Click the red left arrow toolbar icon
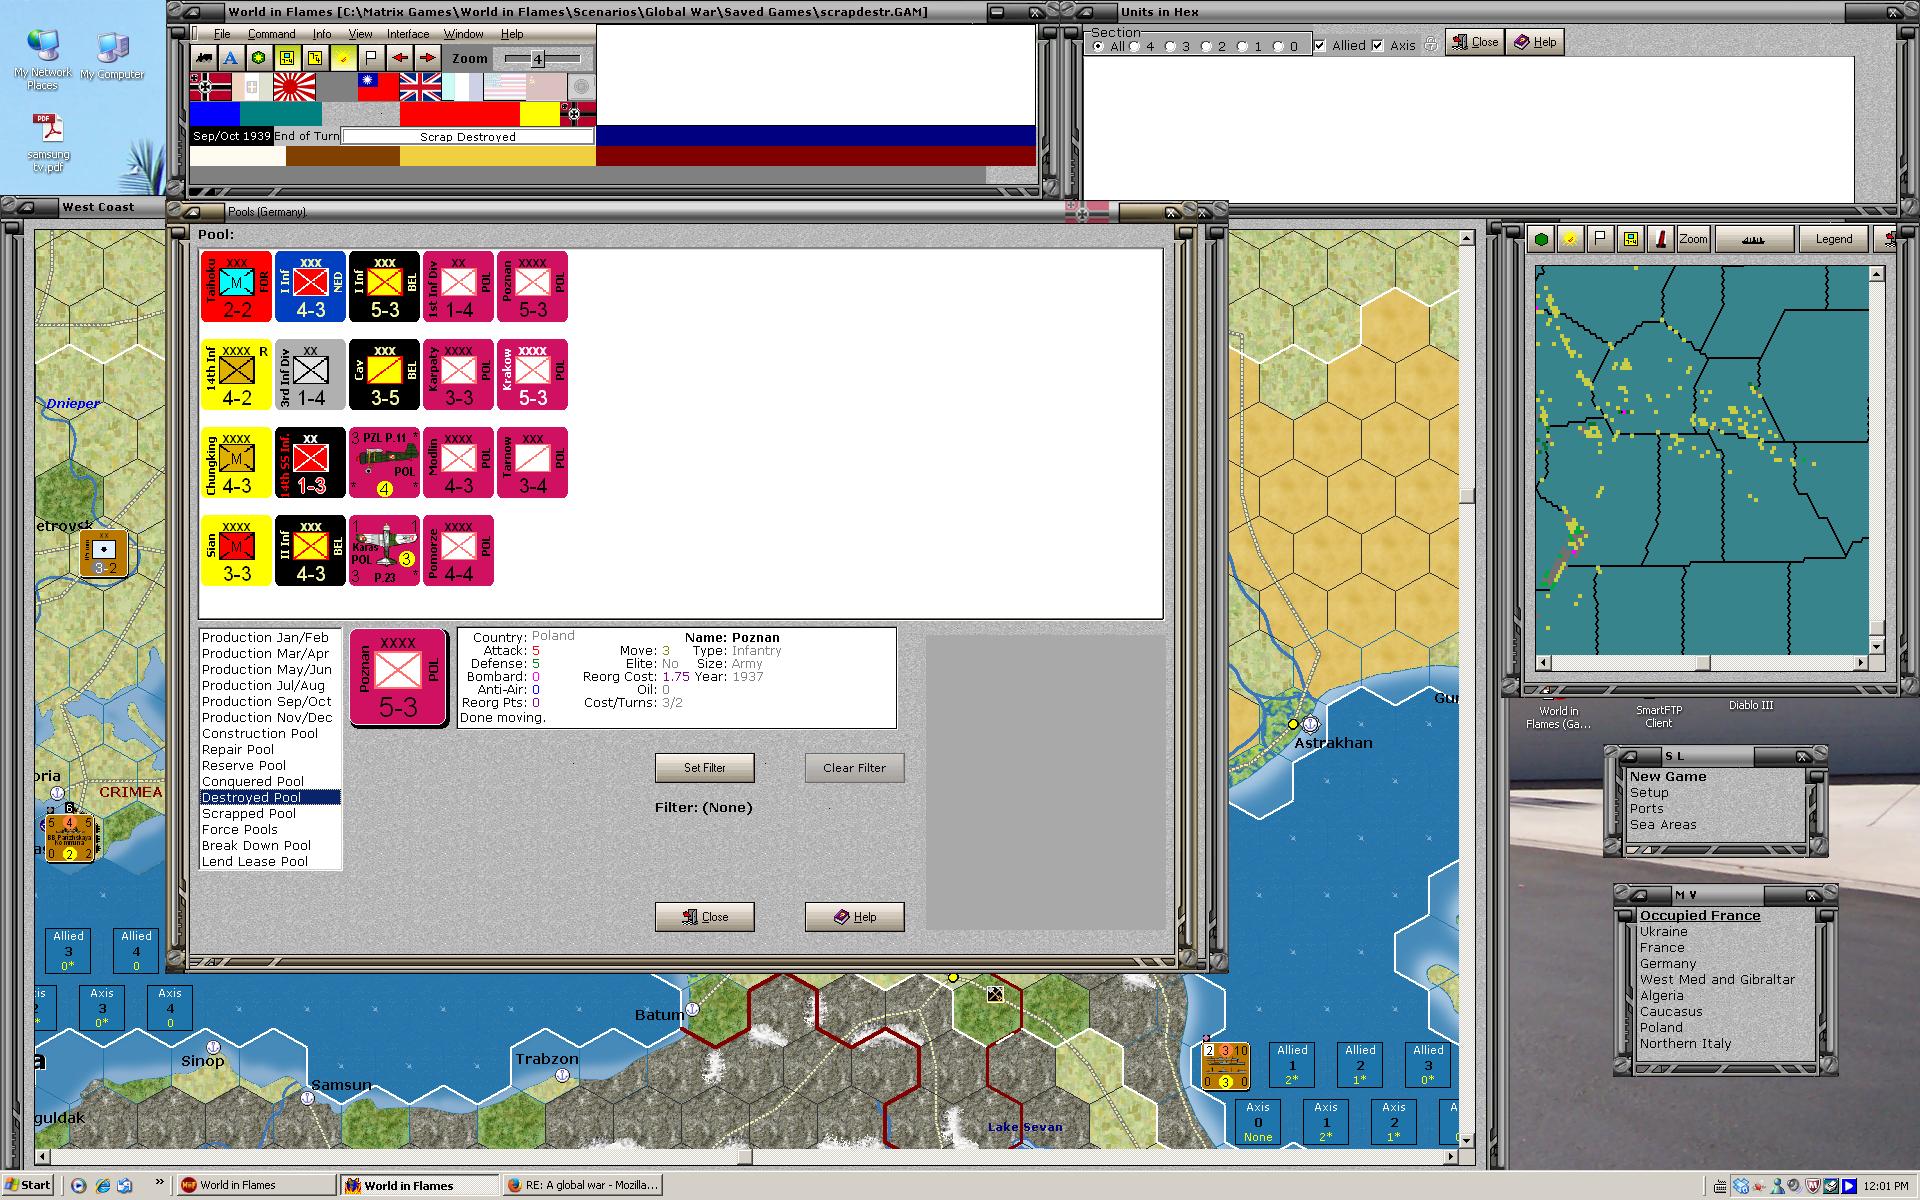1920x1200 pixels. [399, 58]
